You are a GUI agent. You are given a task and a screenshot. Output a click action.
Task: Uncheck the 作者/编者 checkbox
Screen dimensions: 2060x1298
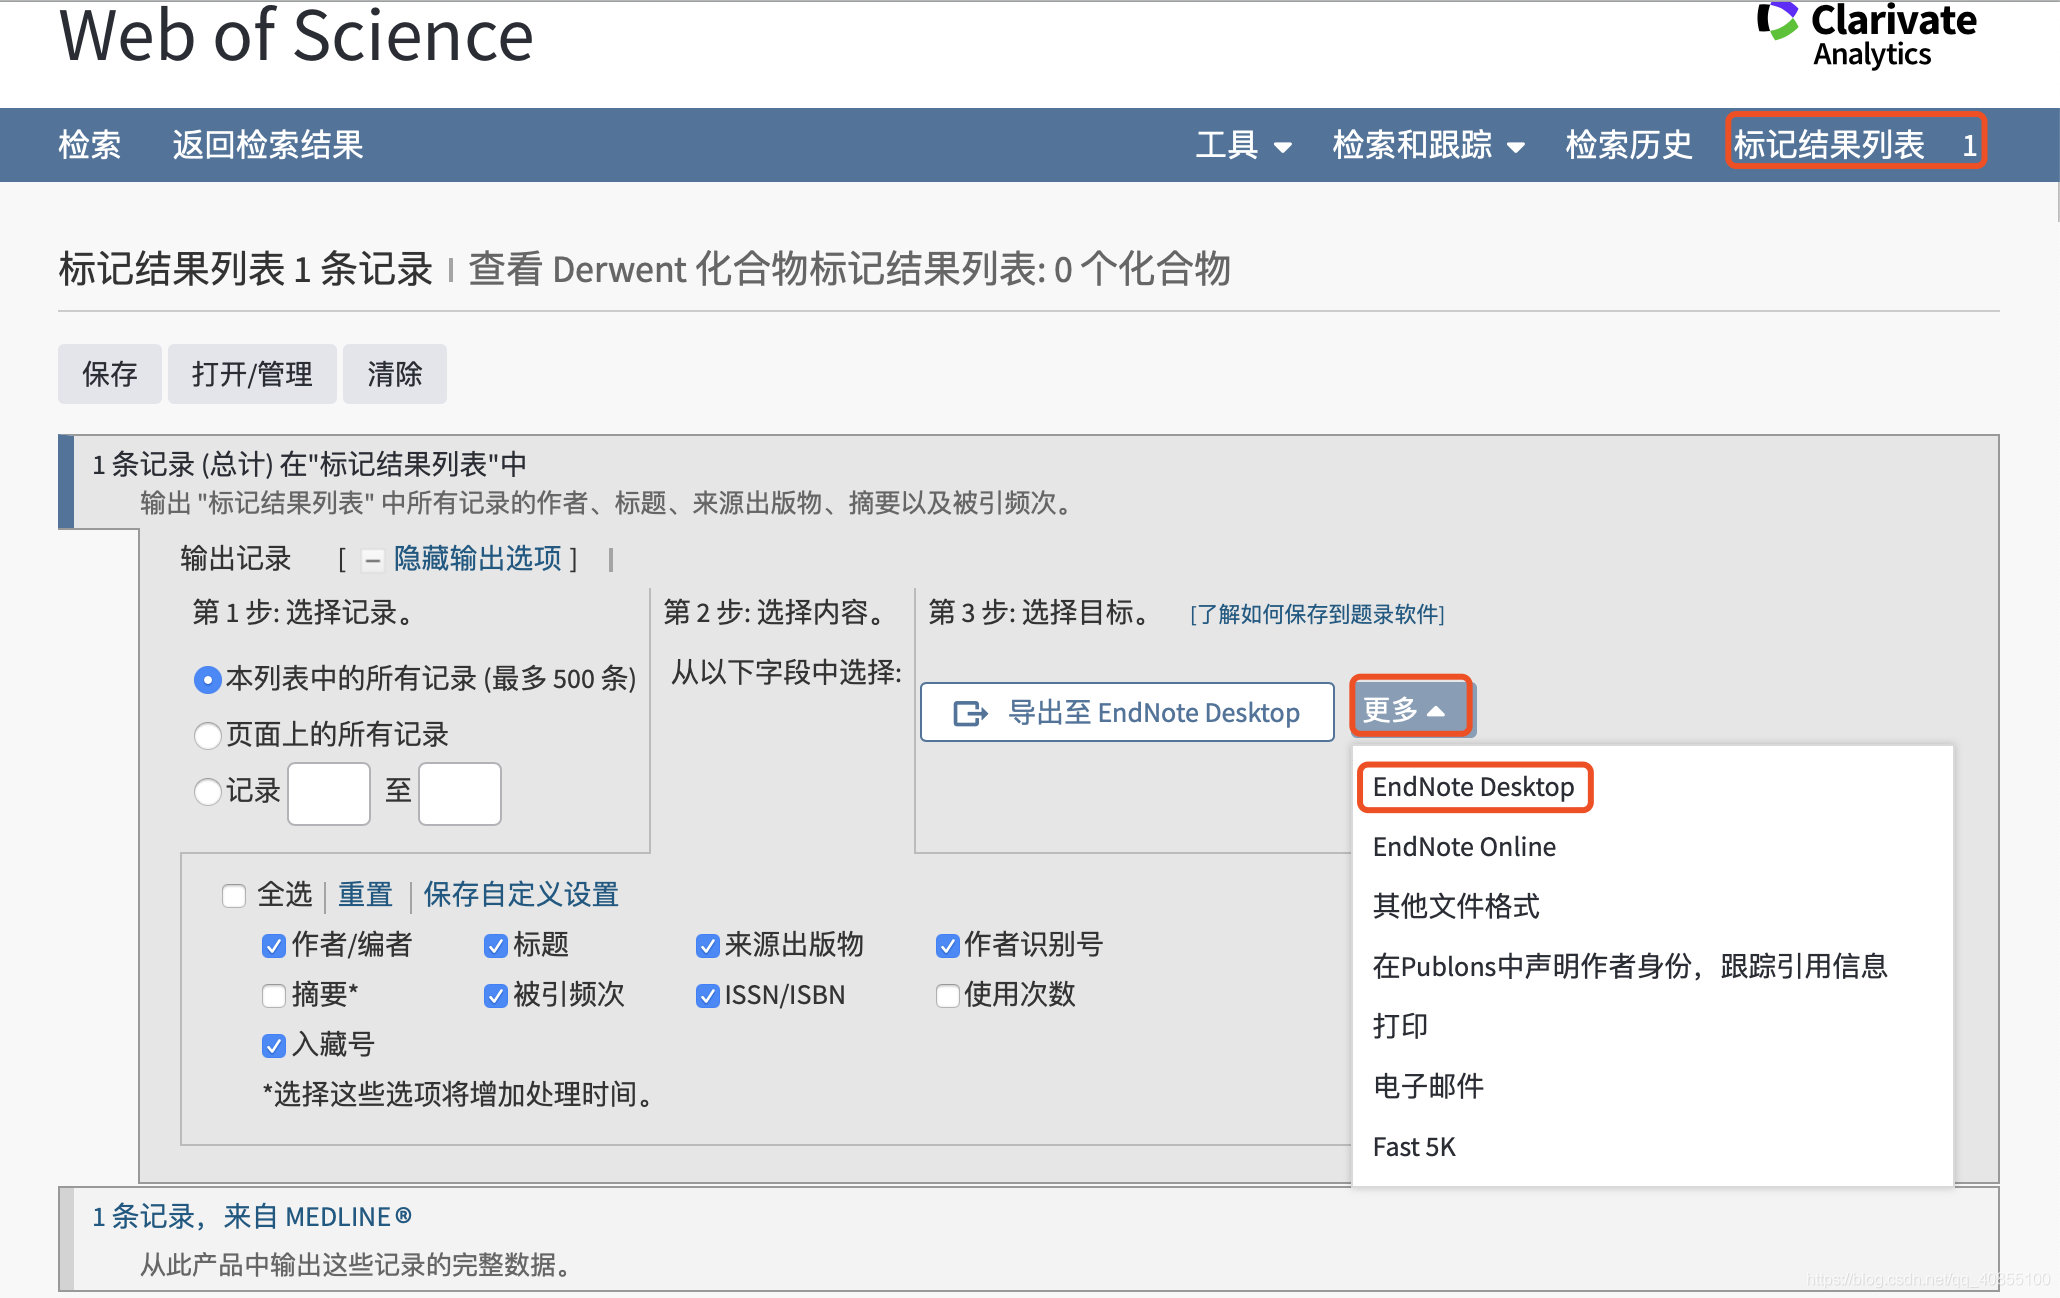point(273,945)
